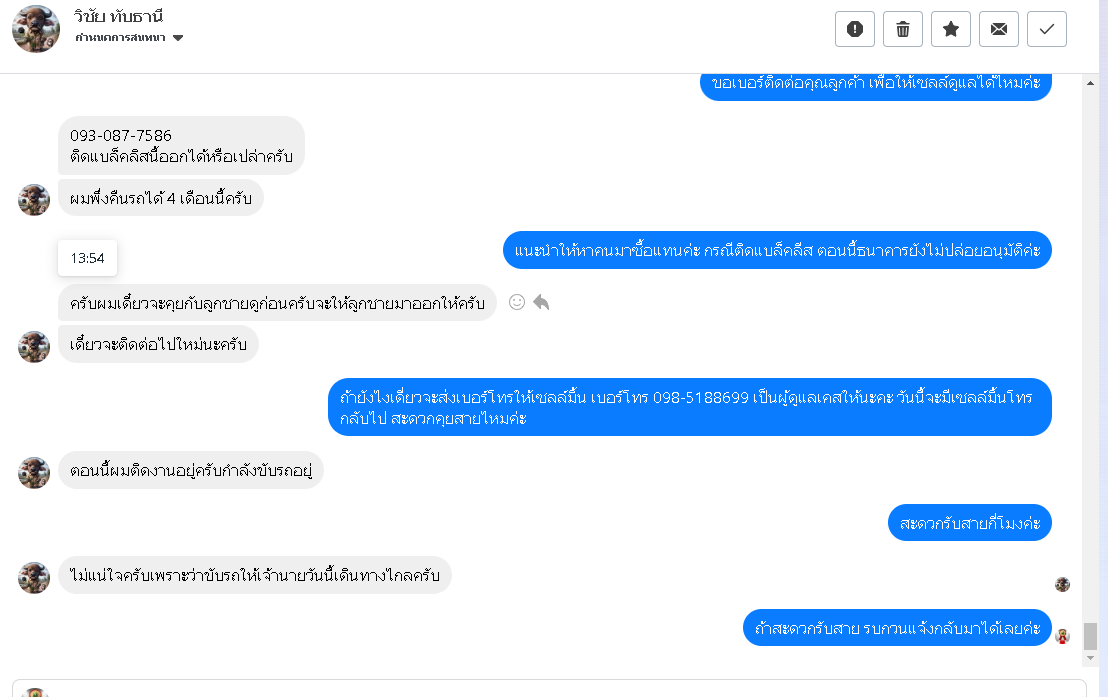Click the contact name วิชัย ทับธานี
The width and height of the screenshot is (1108, 697).
pos(118,17)
